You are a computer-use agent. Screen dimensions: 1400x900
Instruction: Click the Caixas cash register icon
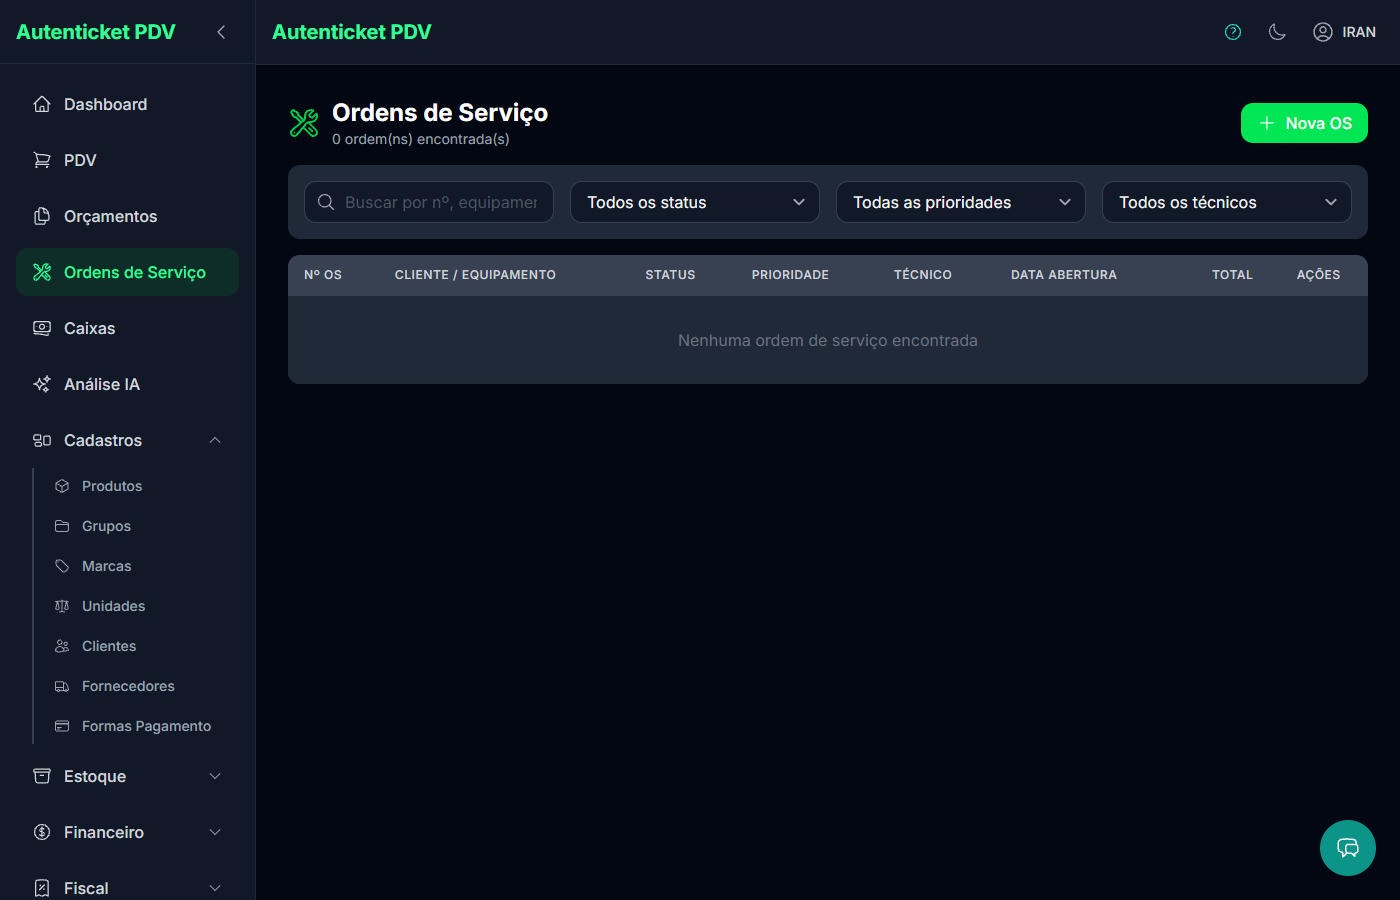click(x=41, y=328)
